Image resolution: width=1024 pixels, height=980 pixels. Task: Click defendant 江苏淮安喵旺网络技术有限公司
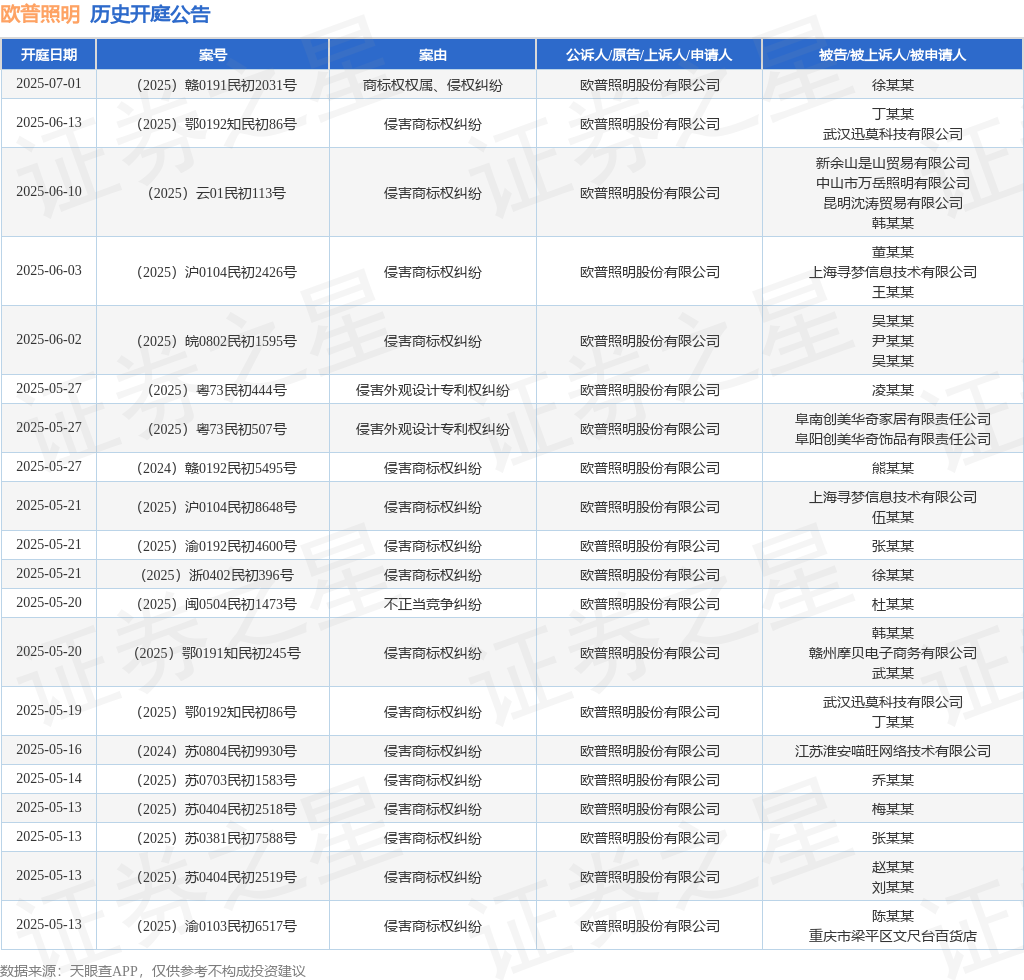coord(892,751)
